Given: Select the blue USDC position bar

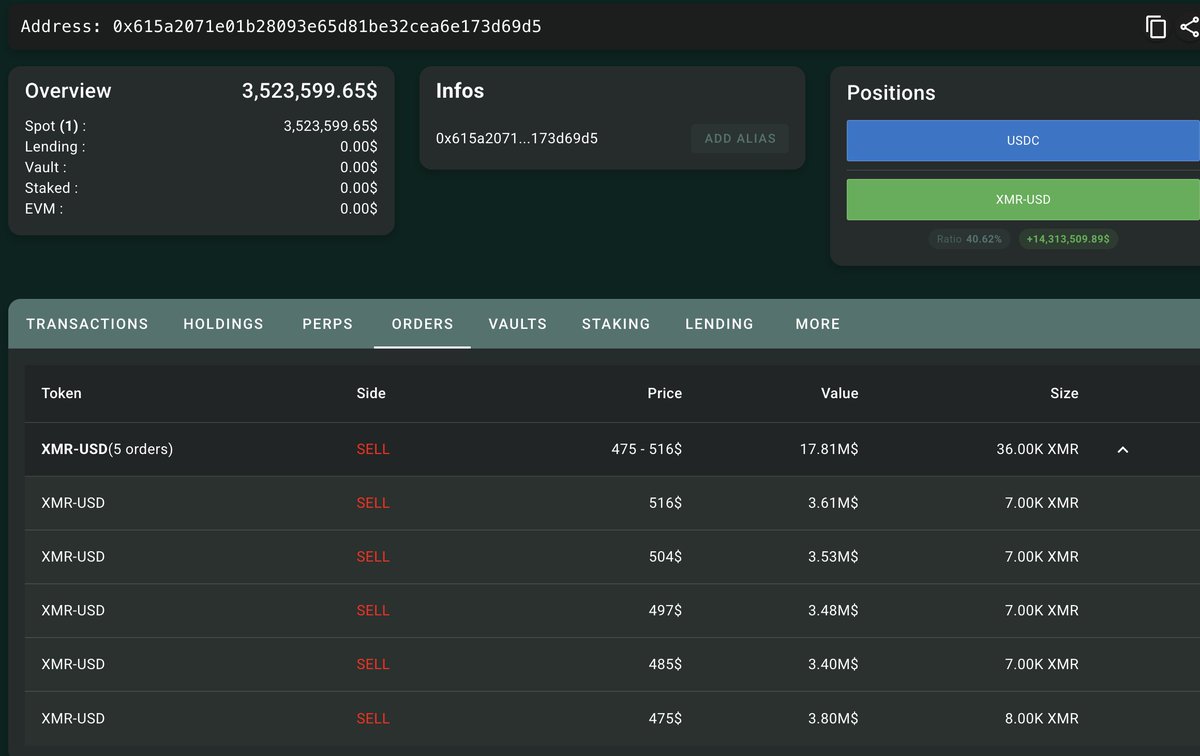Looking at the screenshot, I should pyautogui.click(x=1023, y=141).
